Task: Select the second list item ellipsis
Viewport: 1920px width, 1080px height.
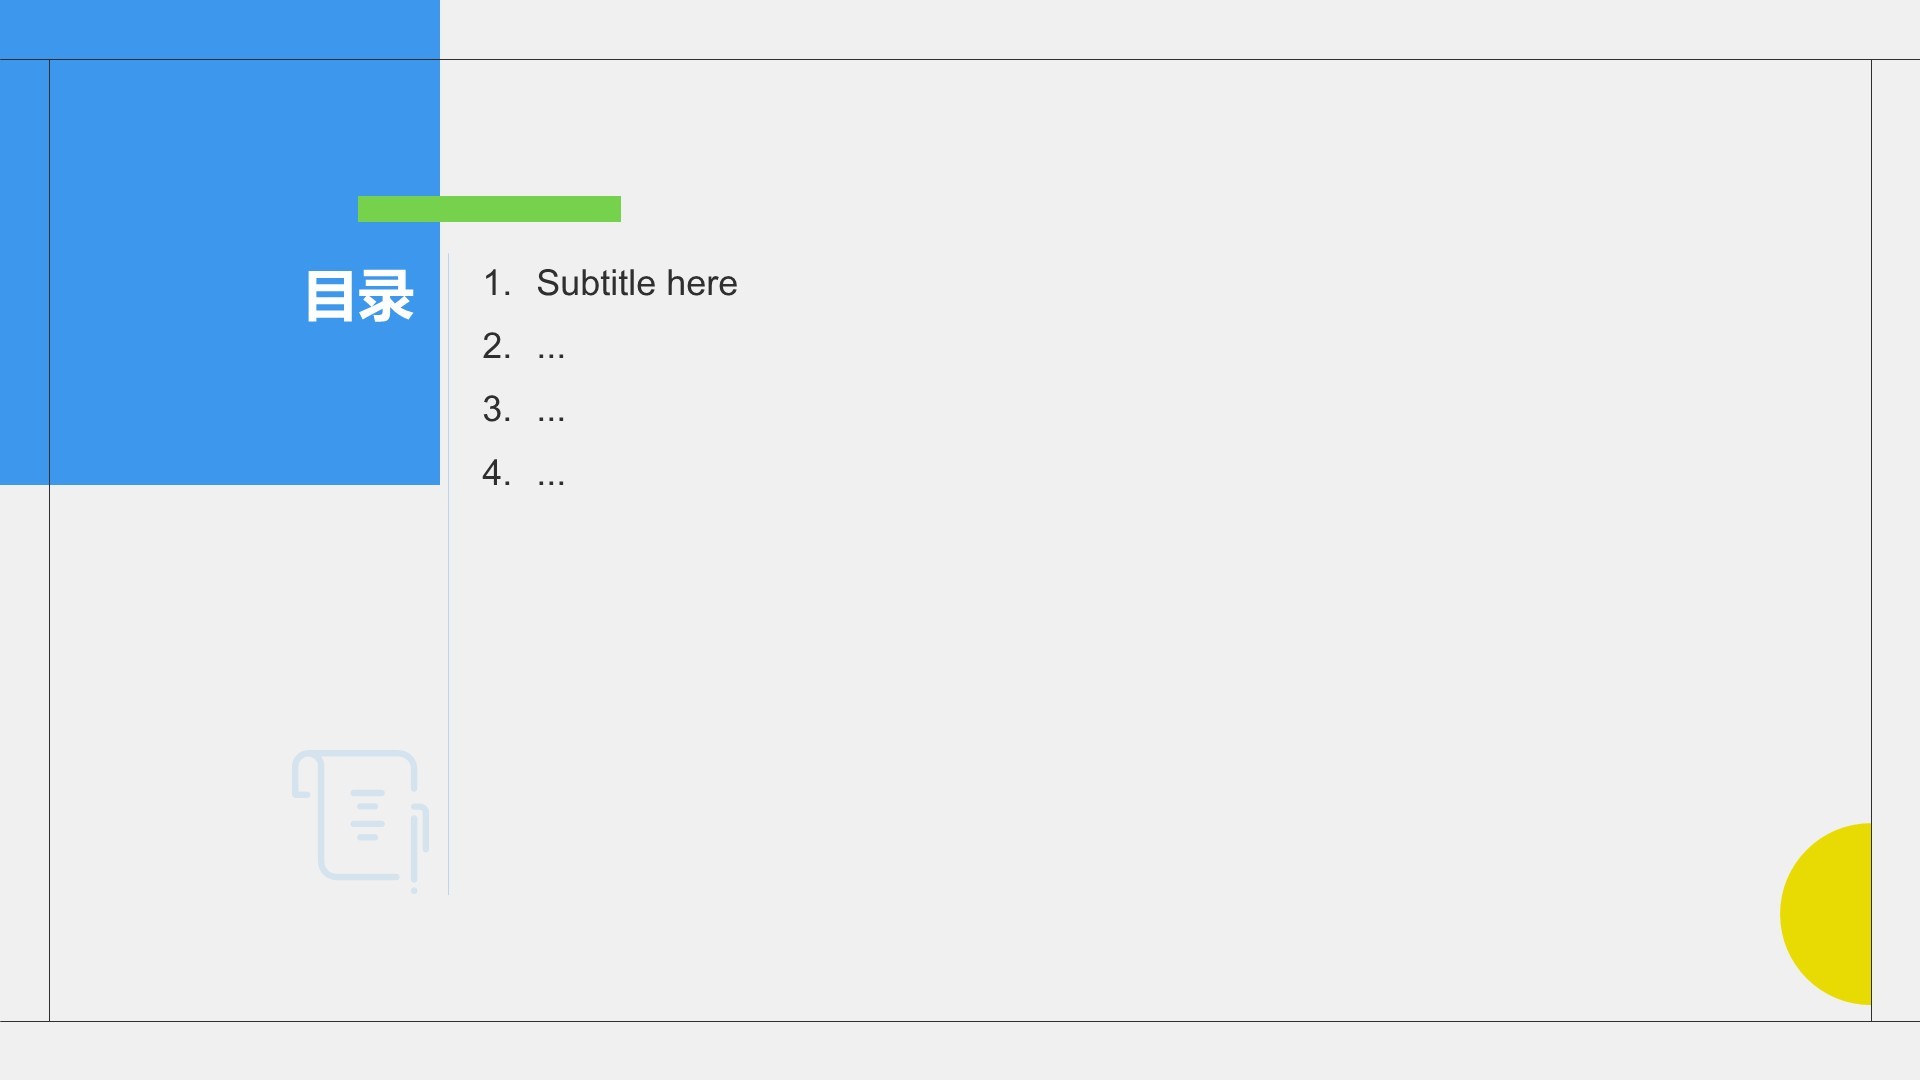Action: [x=551, y=347]
